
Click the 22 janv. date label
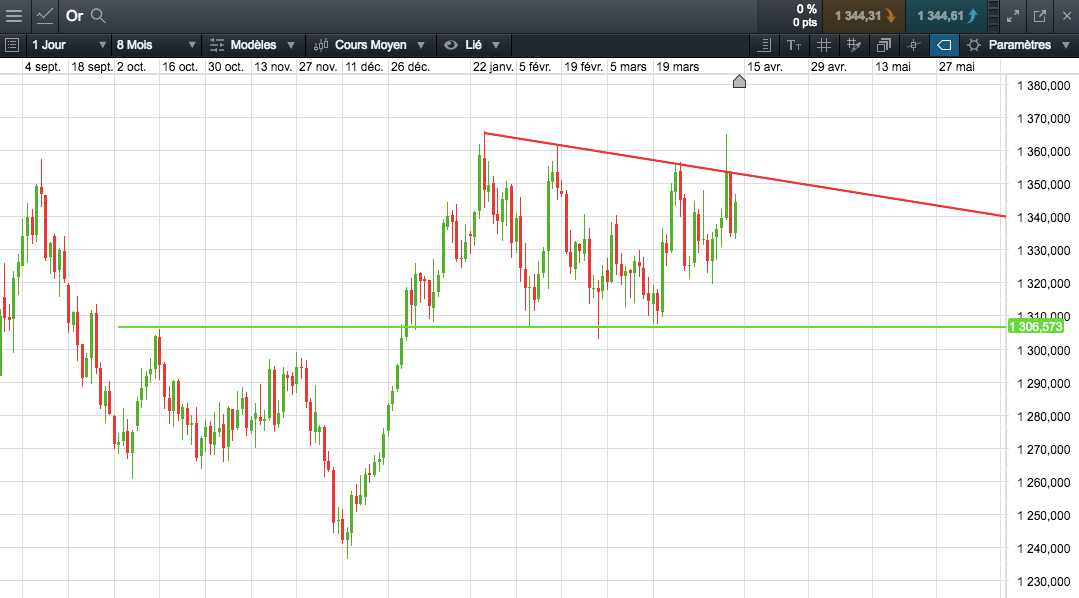pos(493,67)
